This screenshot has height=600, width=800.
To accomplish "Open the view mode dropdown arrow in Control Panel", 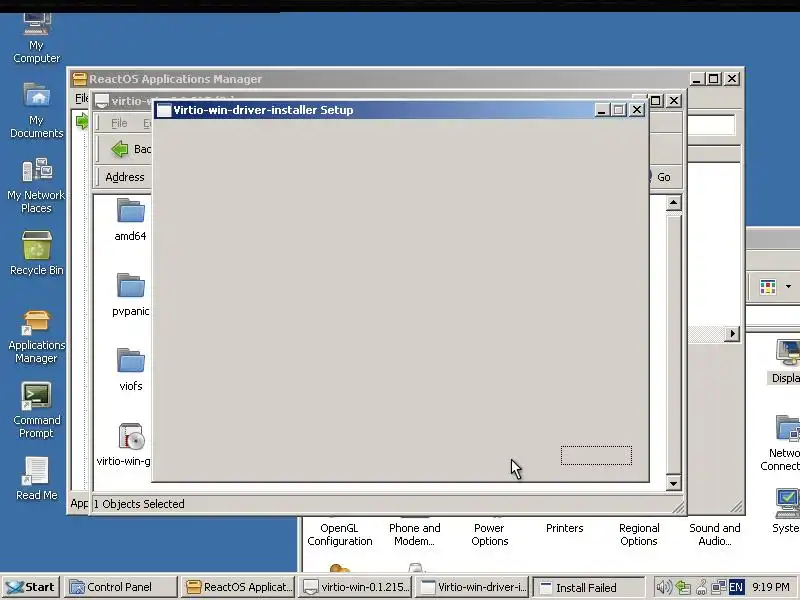I will [x=788, y=286].
